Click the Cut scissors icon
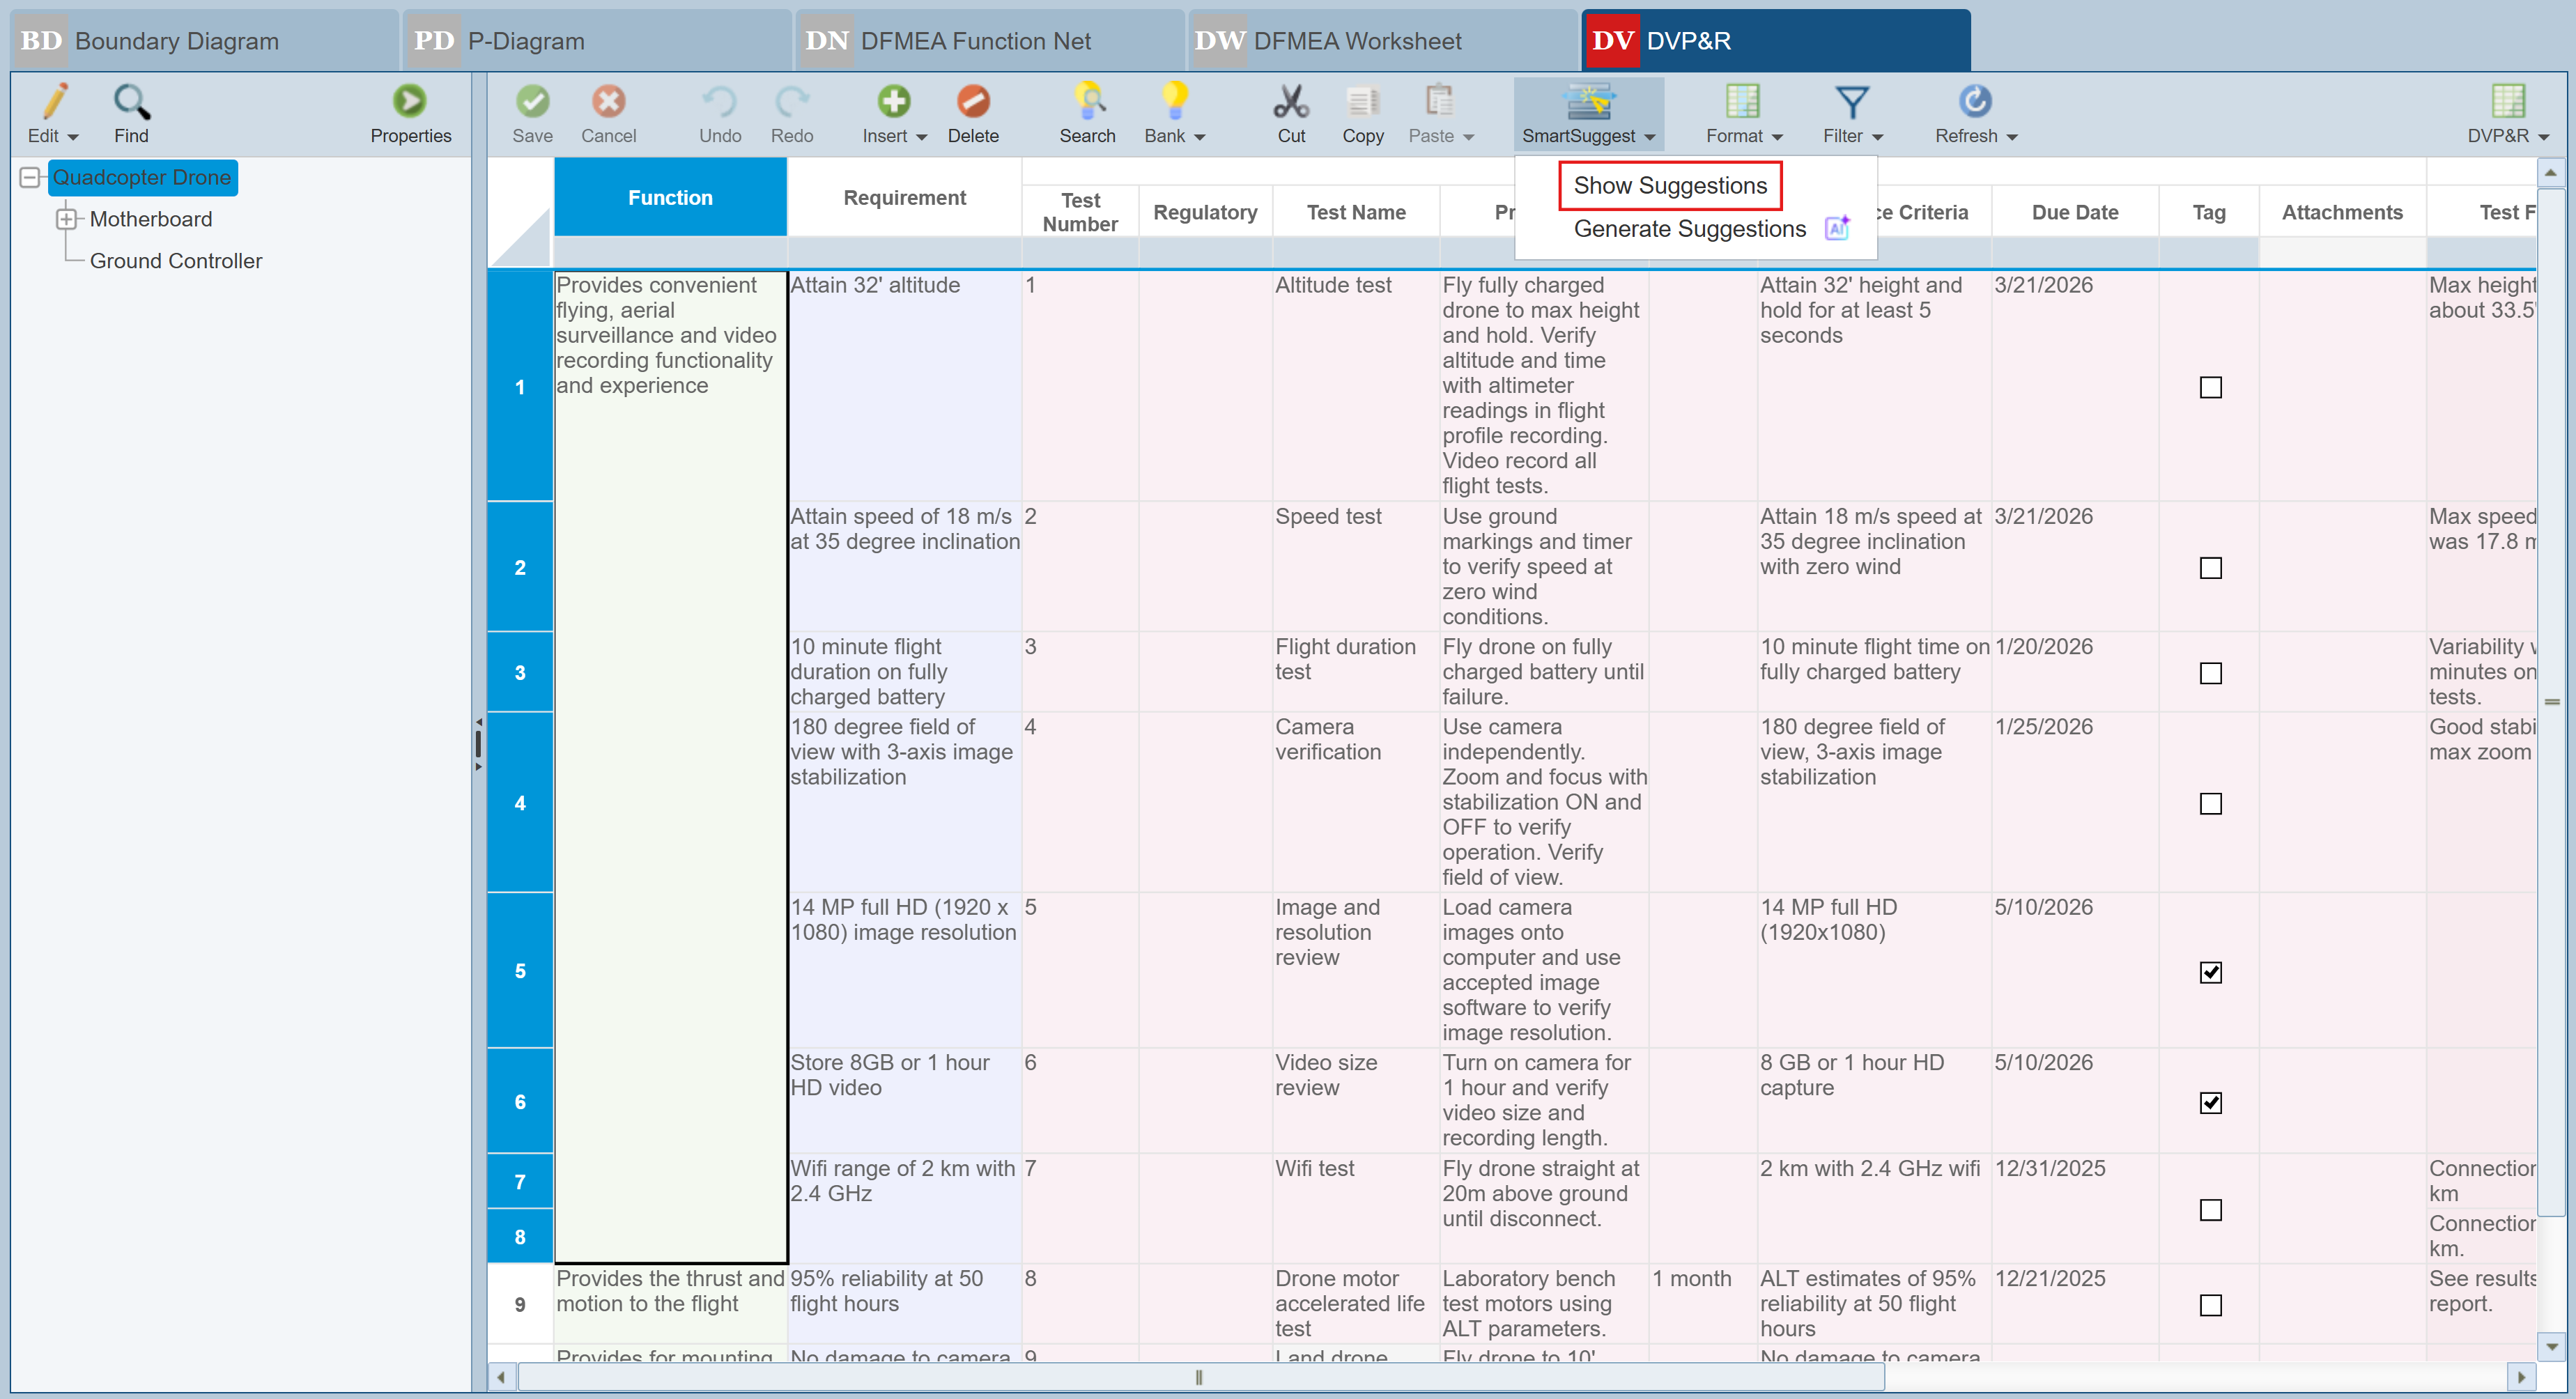Screen dimensions: 2576x1399 pyautogui.click(x=1290, y=102)
